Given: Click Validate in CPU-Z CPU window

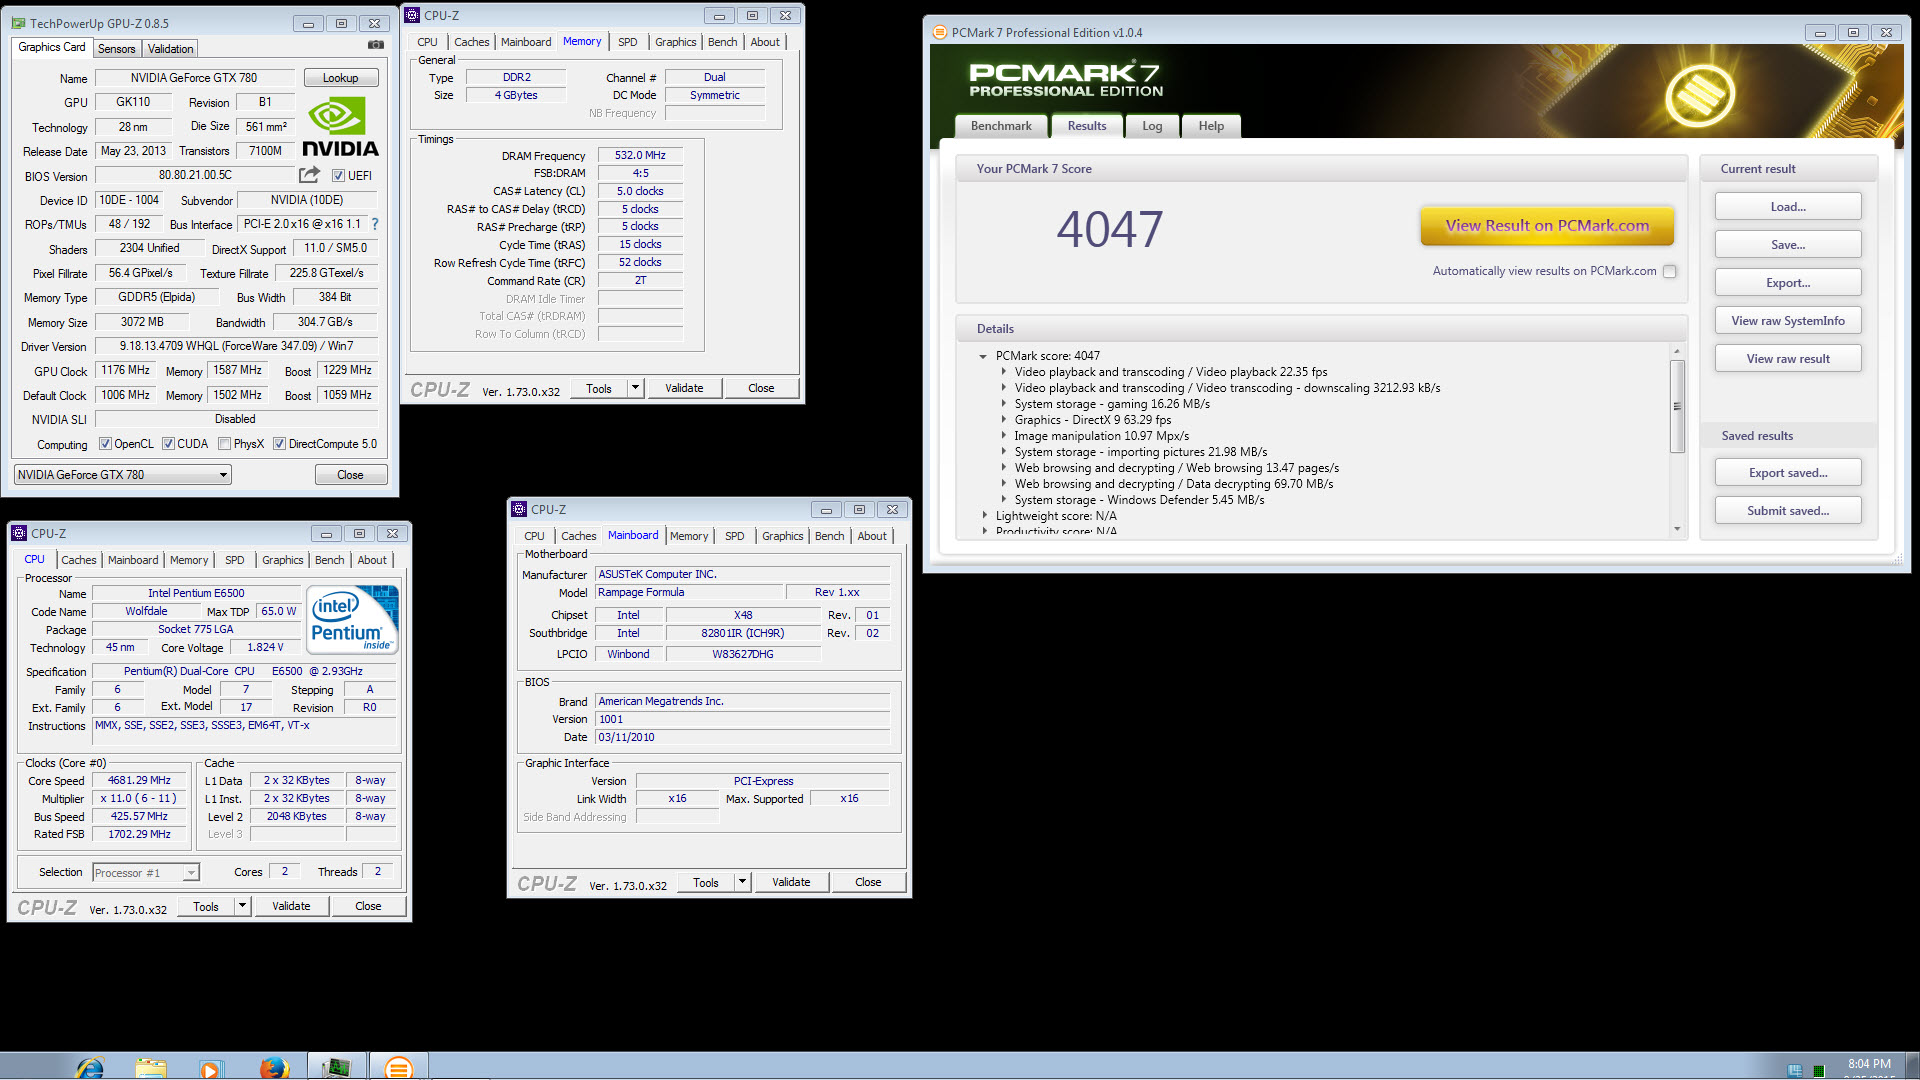Looking at the screenshot, I should click(291, 906).
